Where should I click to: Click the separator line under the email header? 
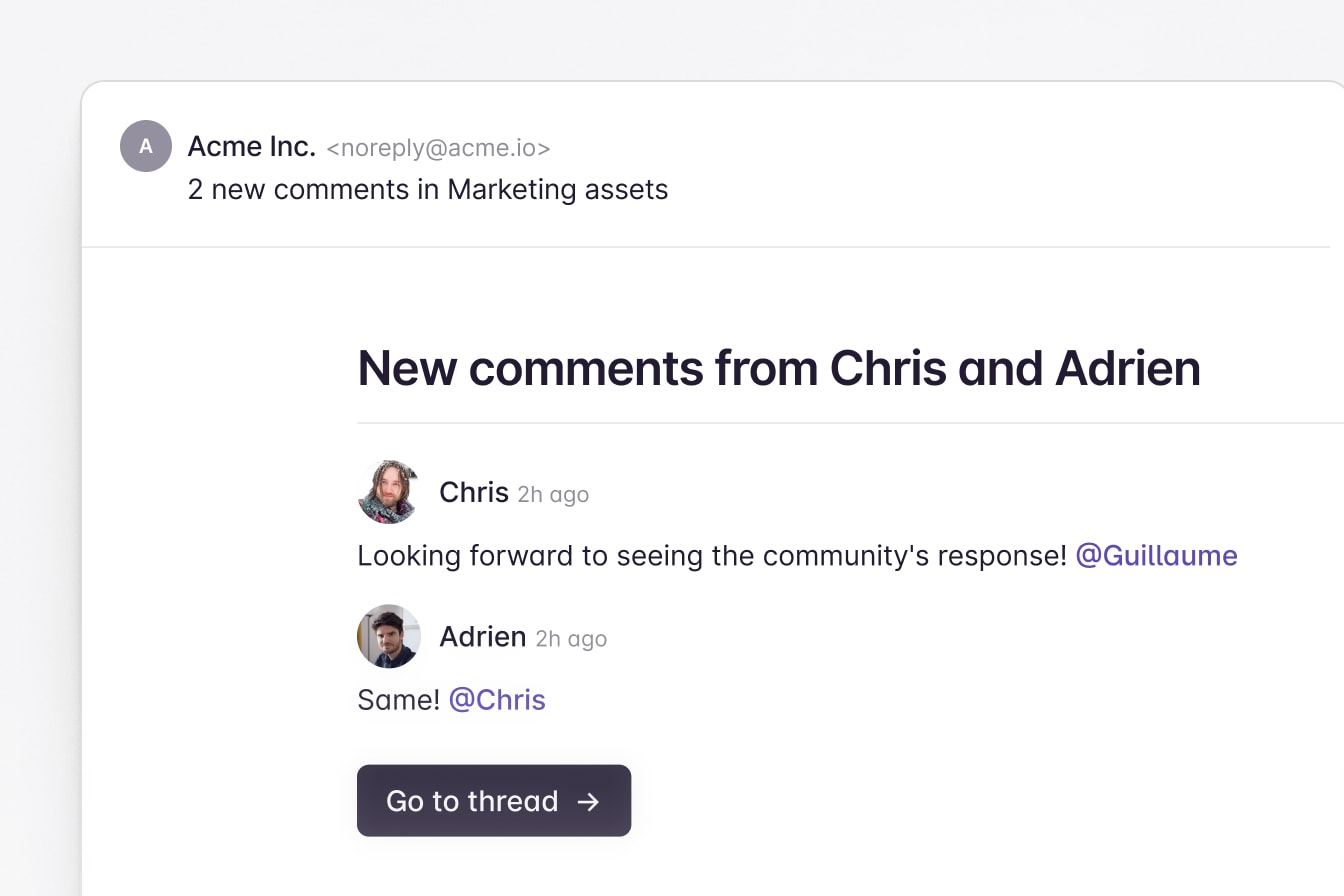click(700, 246)
